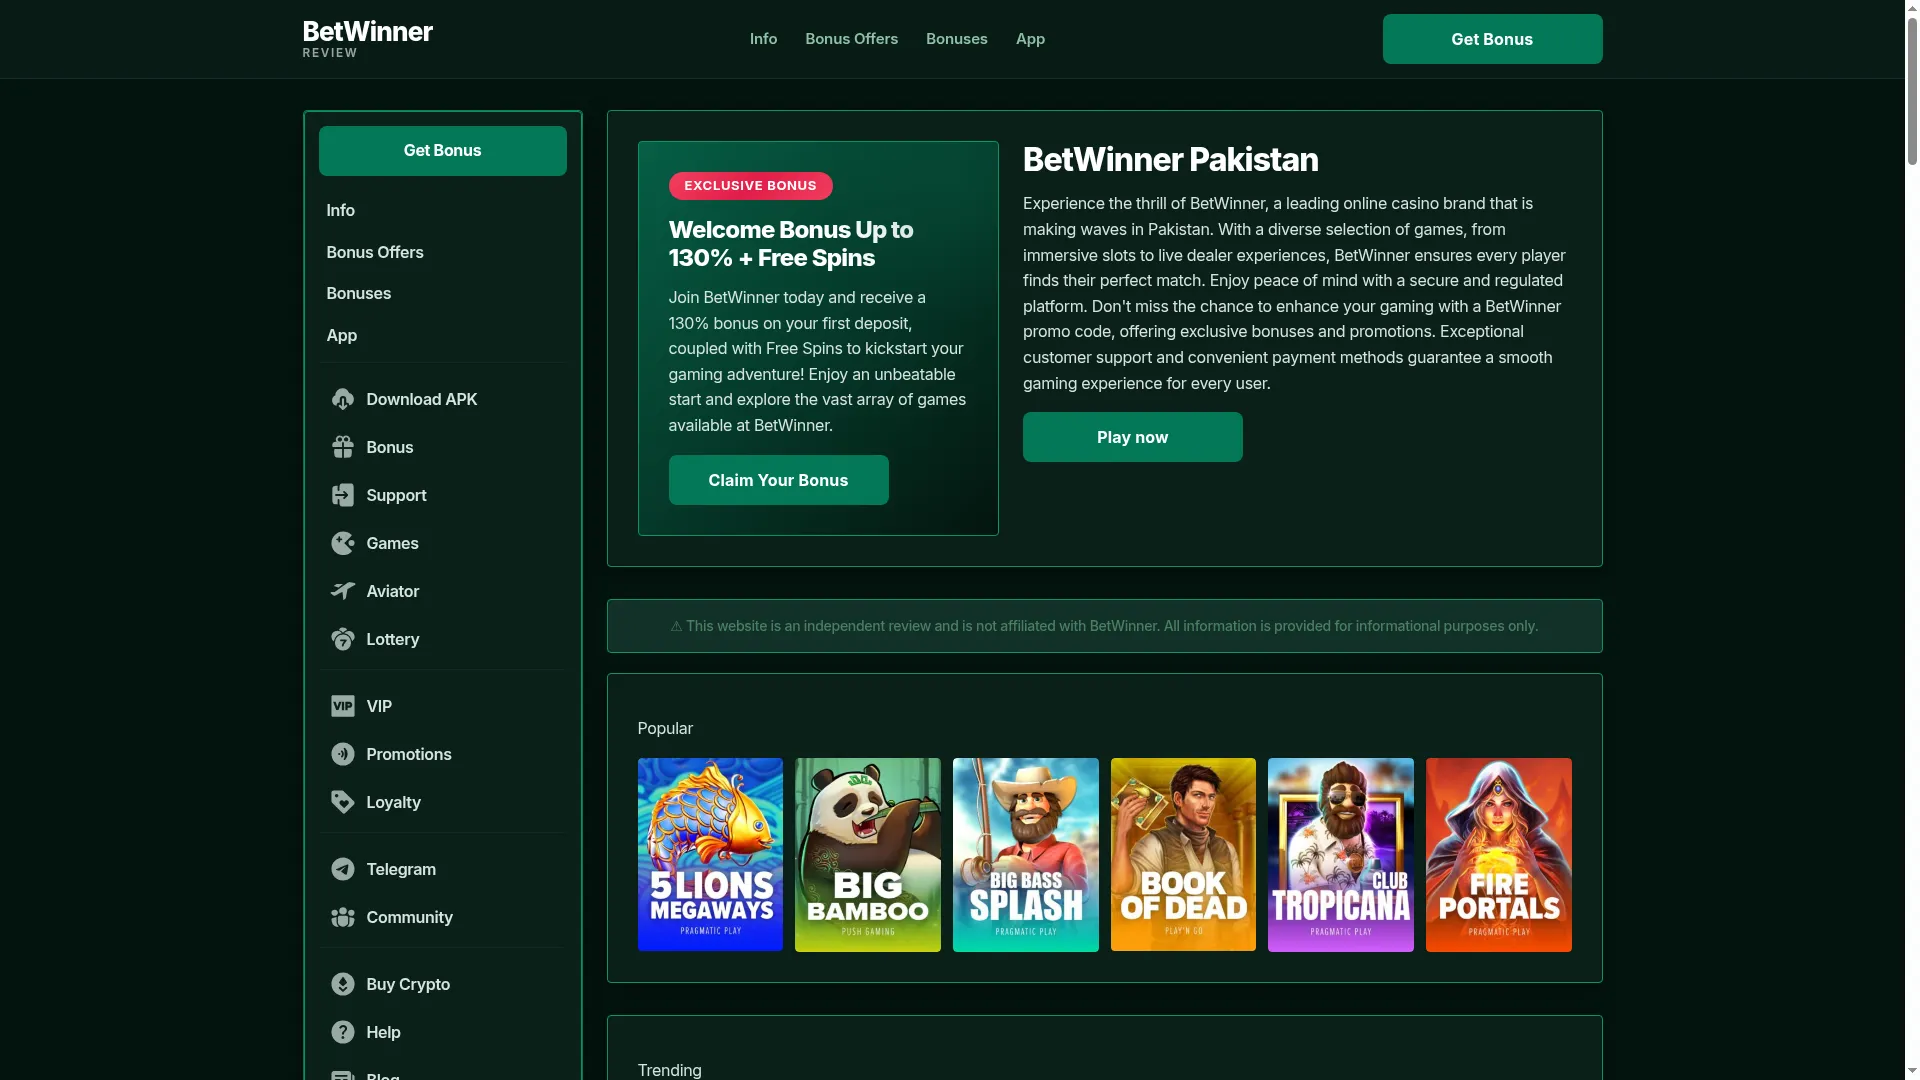Open the Big Bamboo game thumbnail
The width and height of the screenshot is (1920, 1080).
click(867, 855)
